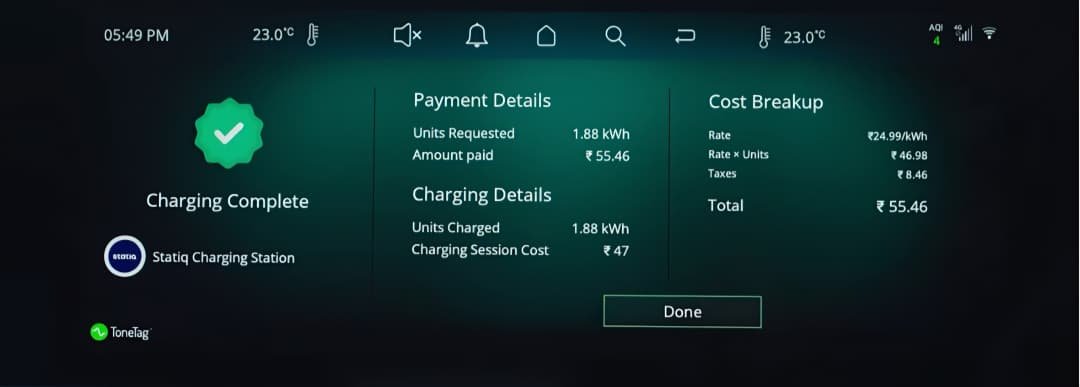Tap Statiq Charging Station label
Screen dimensions: 1080x387
pyautogui.click(x=223, y=258)
